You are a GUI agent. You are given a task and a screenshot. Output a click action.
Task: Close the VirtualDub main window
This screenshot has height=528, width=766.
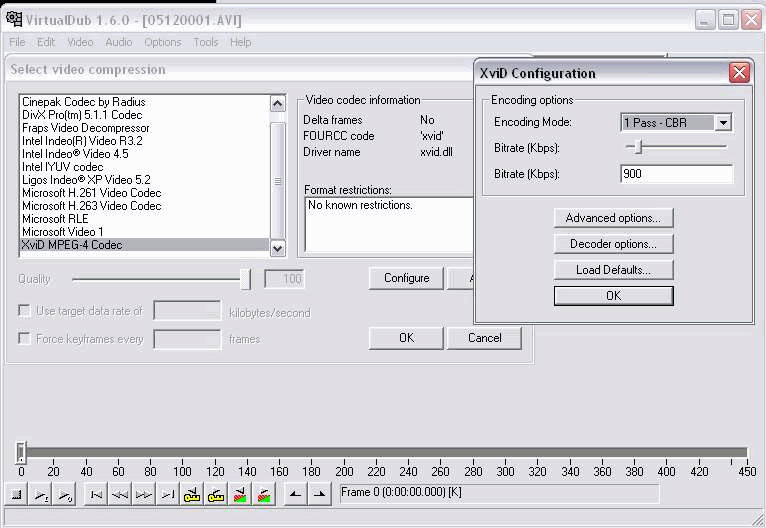coord(751,20)
